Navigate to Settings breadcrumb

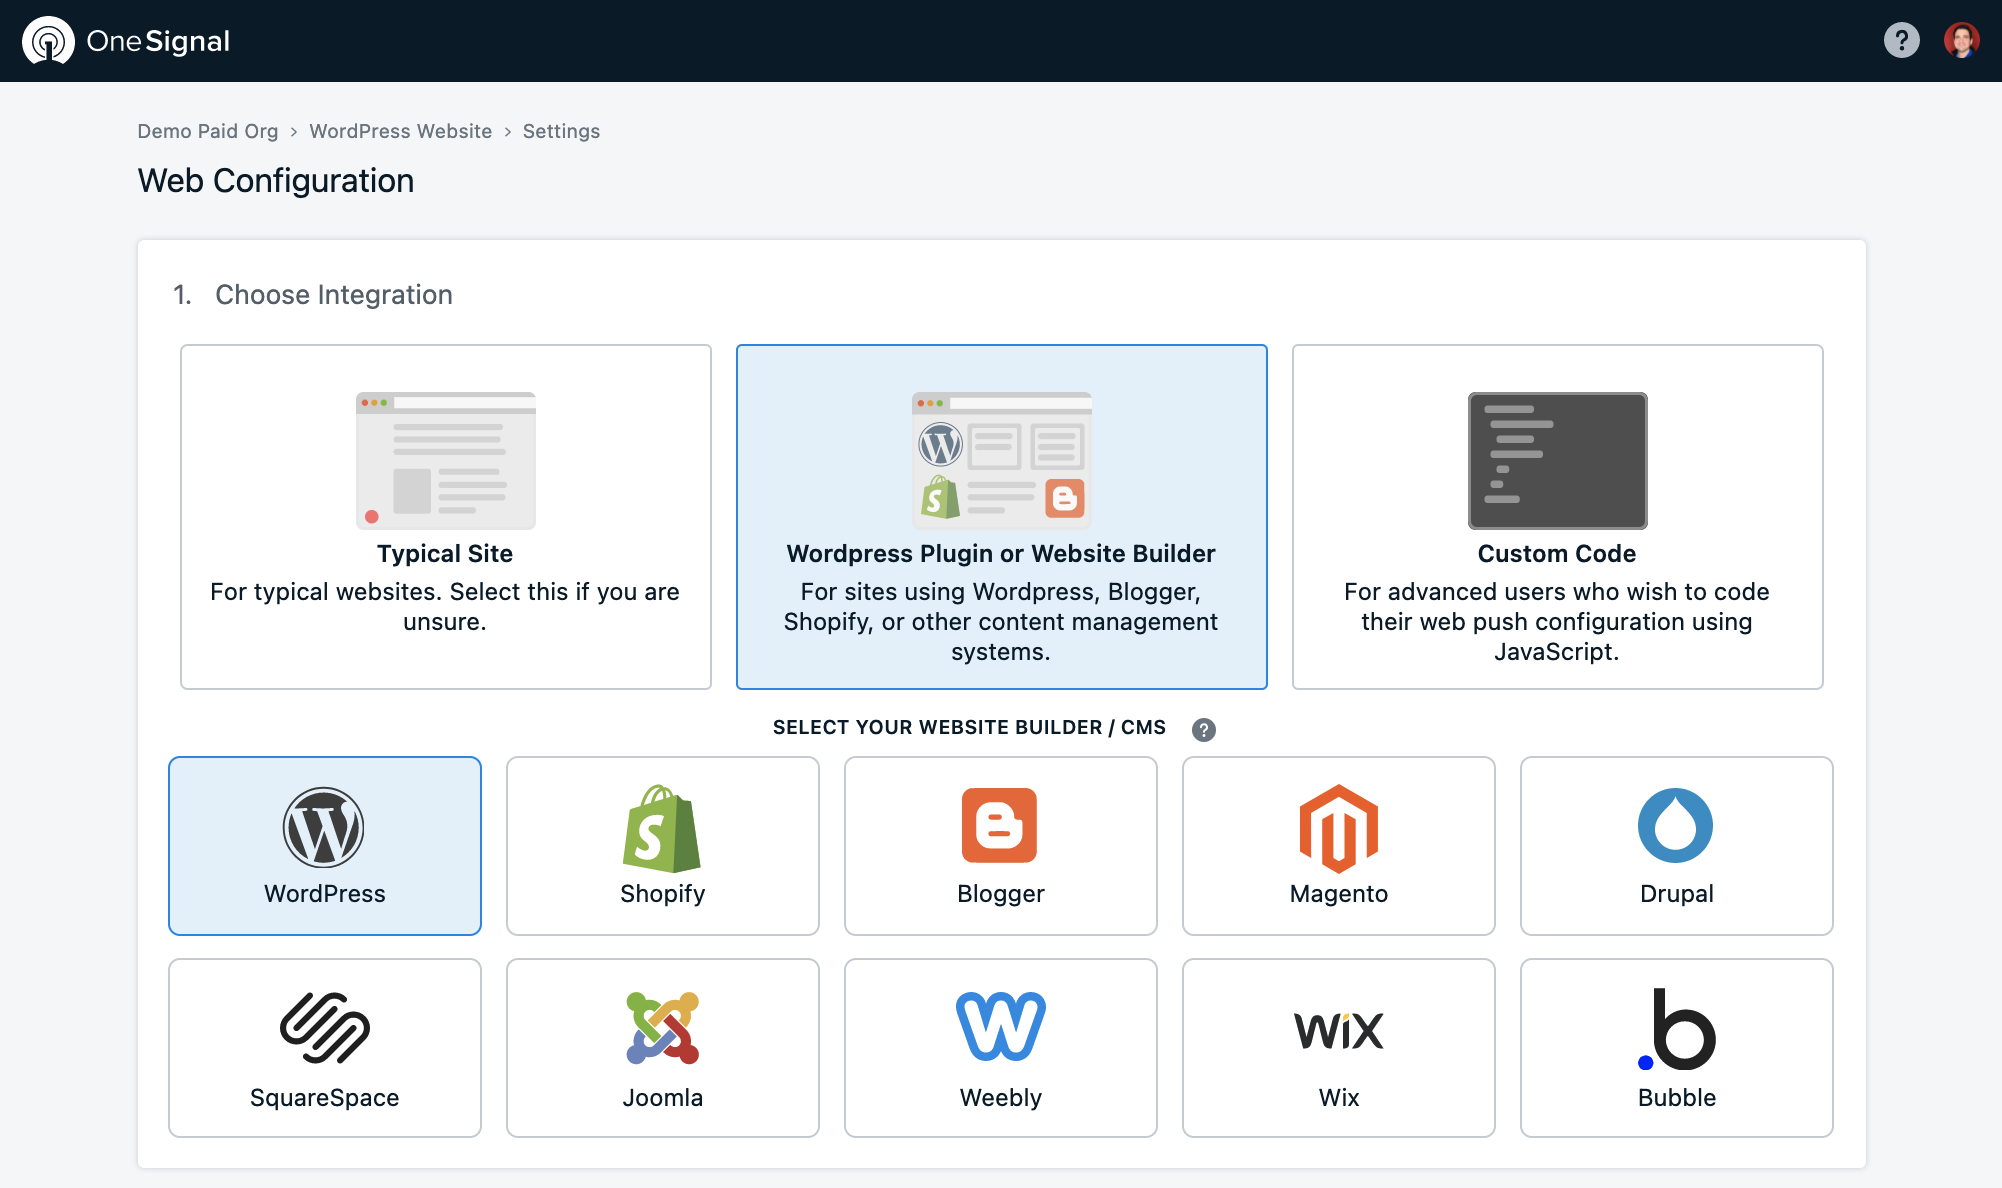tap(561, 131)
